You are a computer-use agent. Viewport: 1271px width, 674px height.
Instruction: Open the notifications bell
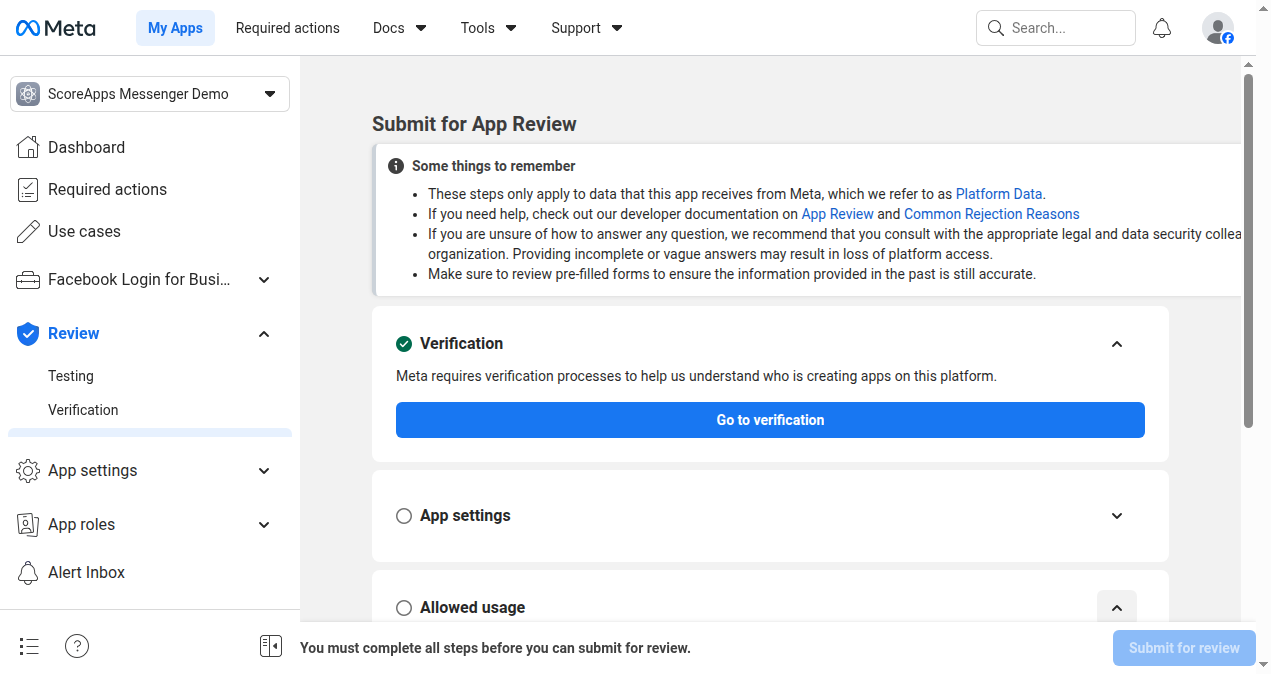tap(1162, 28)
